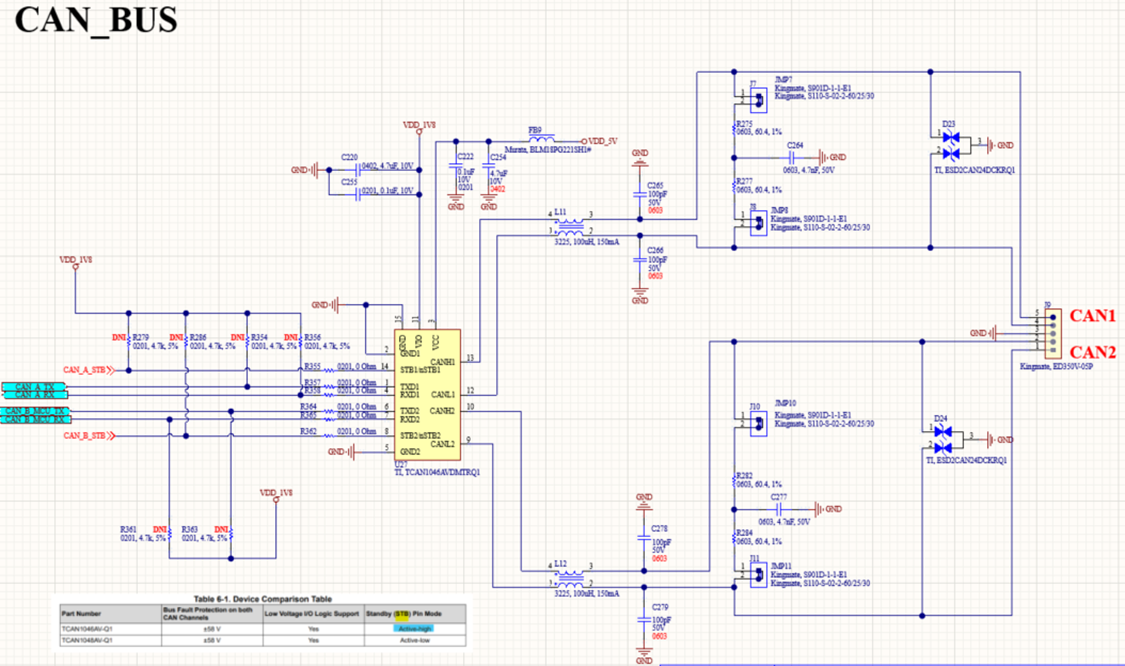The image size is (1125, 666).
Task: Click the red CAN2 label
Action: pyautogui.click(x=1093, y=352)
